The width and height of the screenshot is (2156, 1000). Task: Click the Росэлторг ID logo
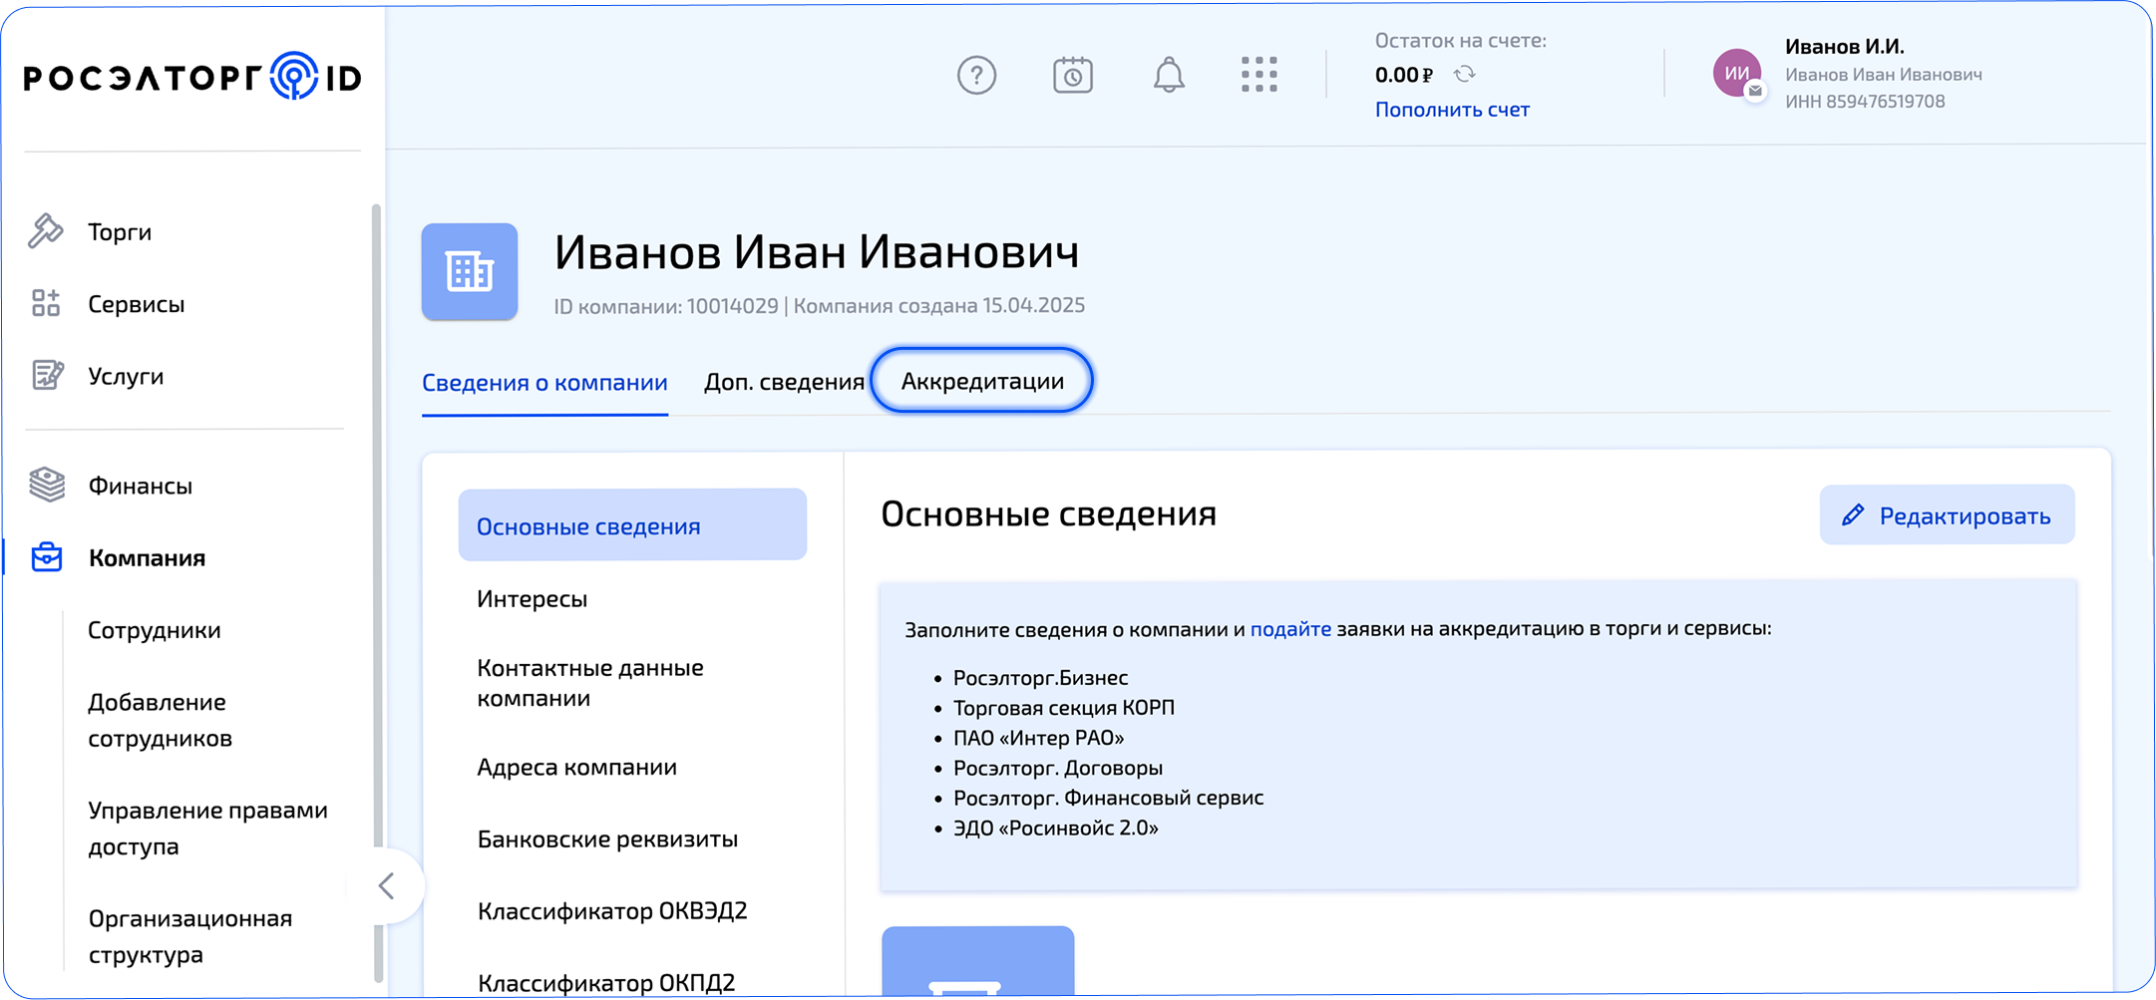pyautogui.click(x=192, y=77)
